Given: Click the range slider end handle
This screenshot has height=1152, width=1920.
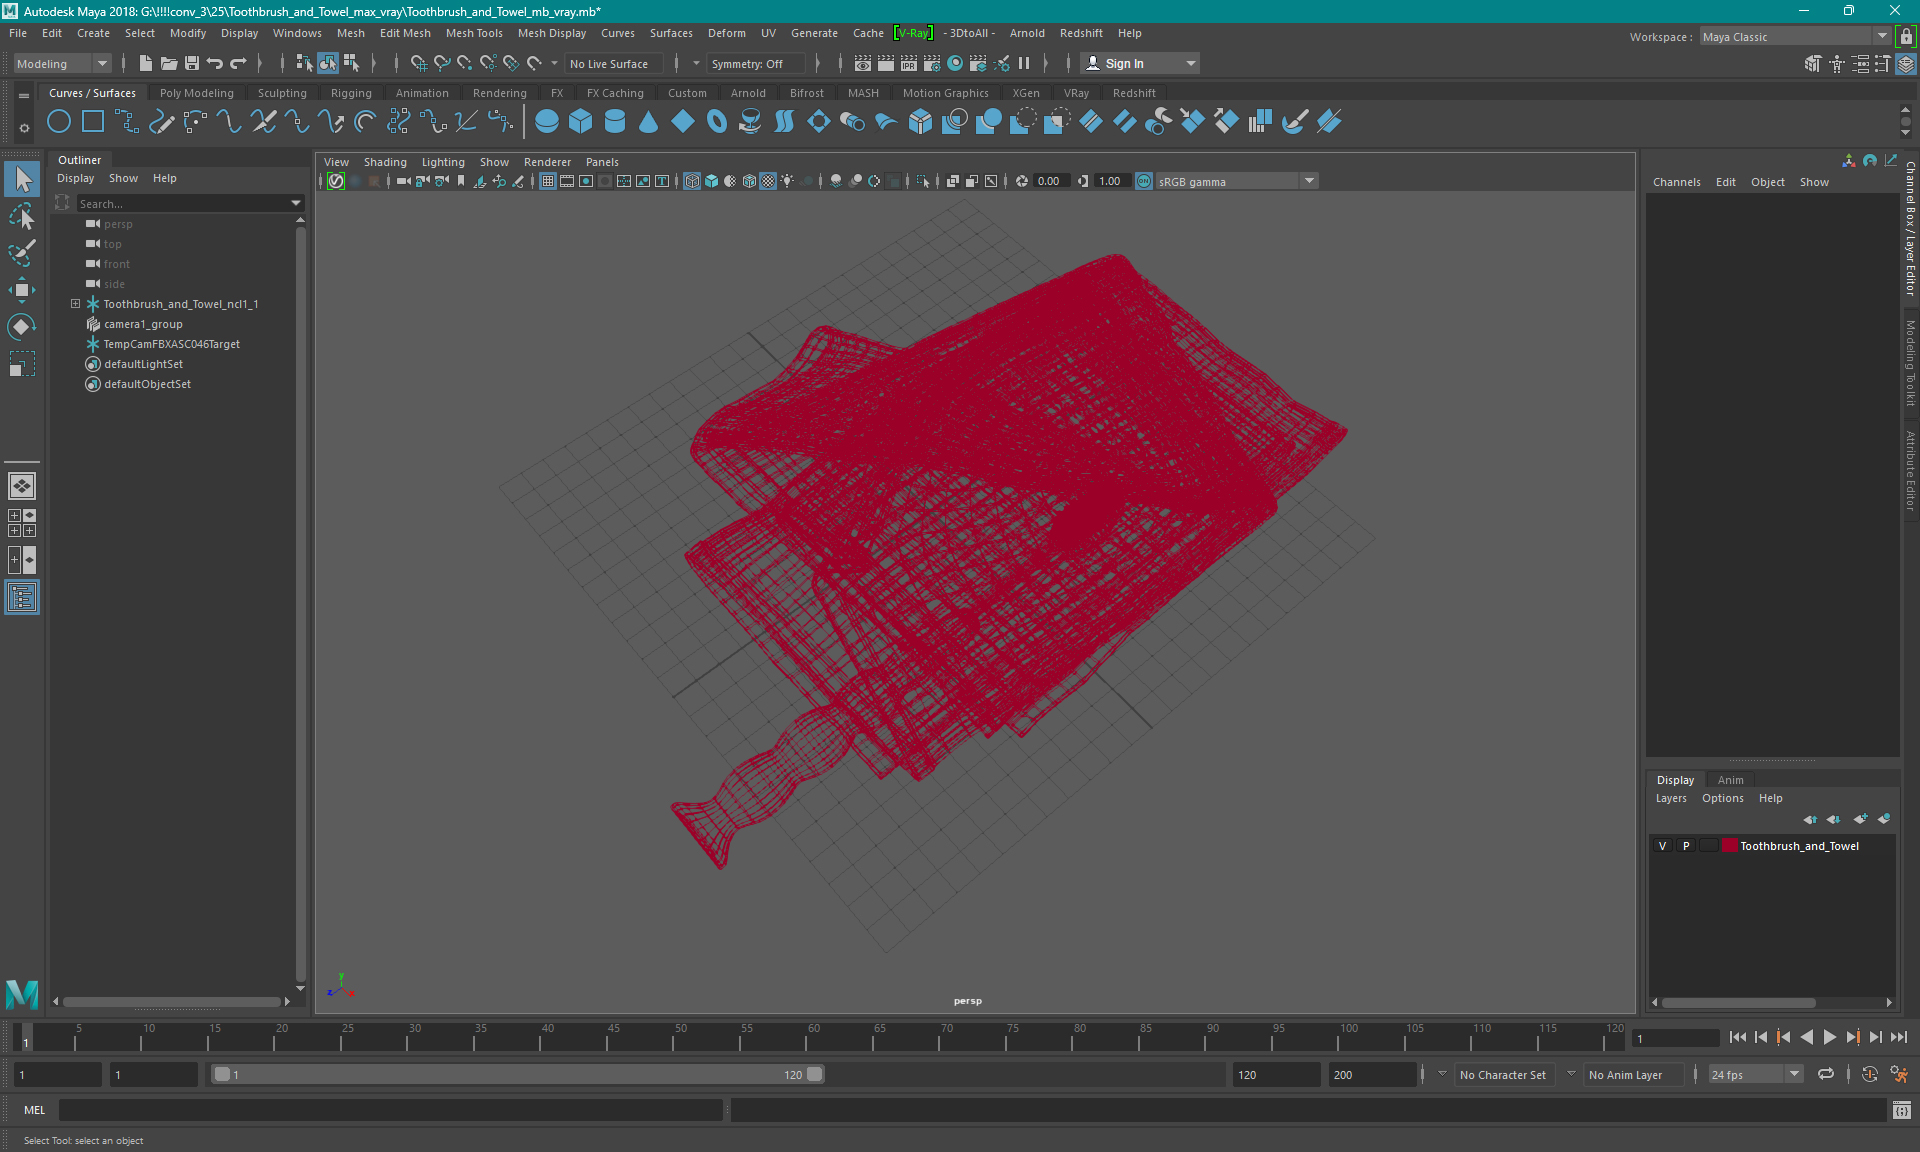Looking at the screenshot, I should coord(815,1074).
